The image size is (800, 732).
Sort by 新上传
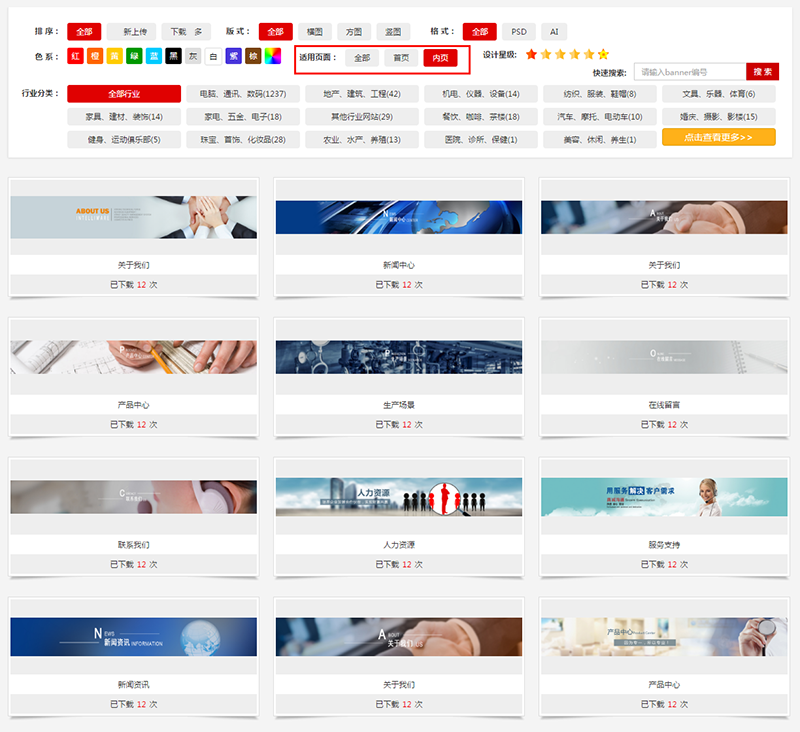[x=133, y=32]
